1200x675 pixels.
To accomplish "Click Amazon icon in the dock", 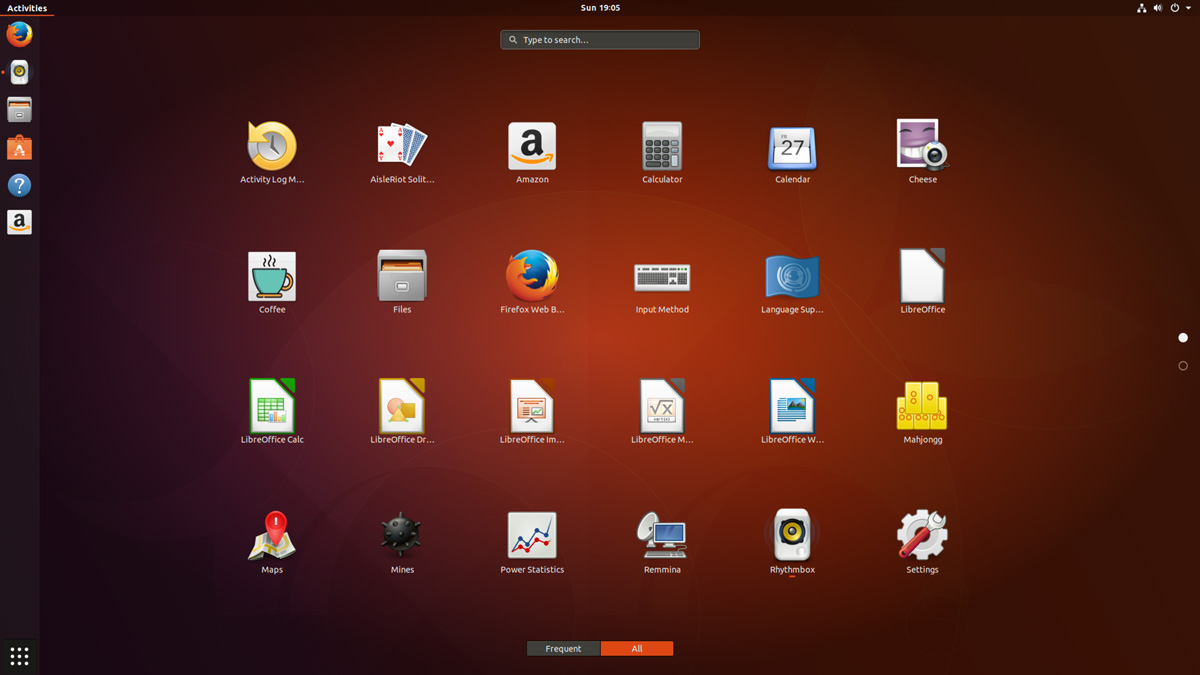I will point(19,222).
